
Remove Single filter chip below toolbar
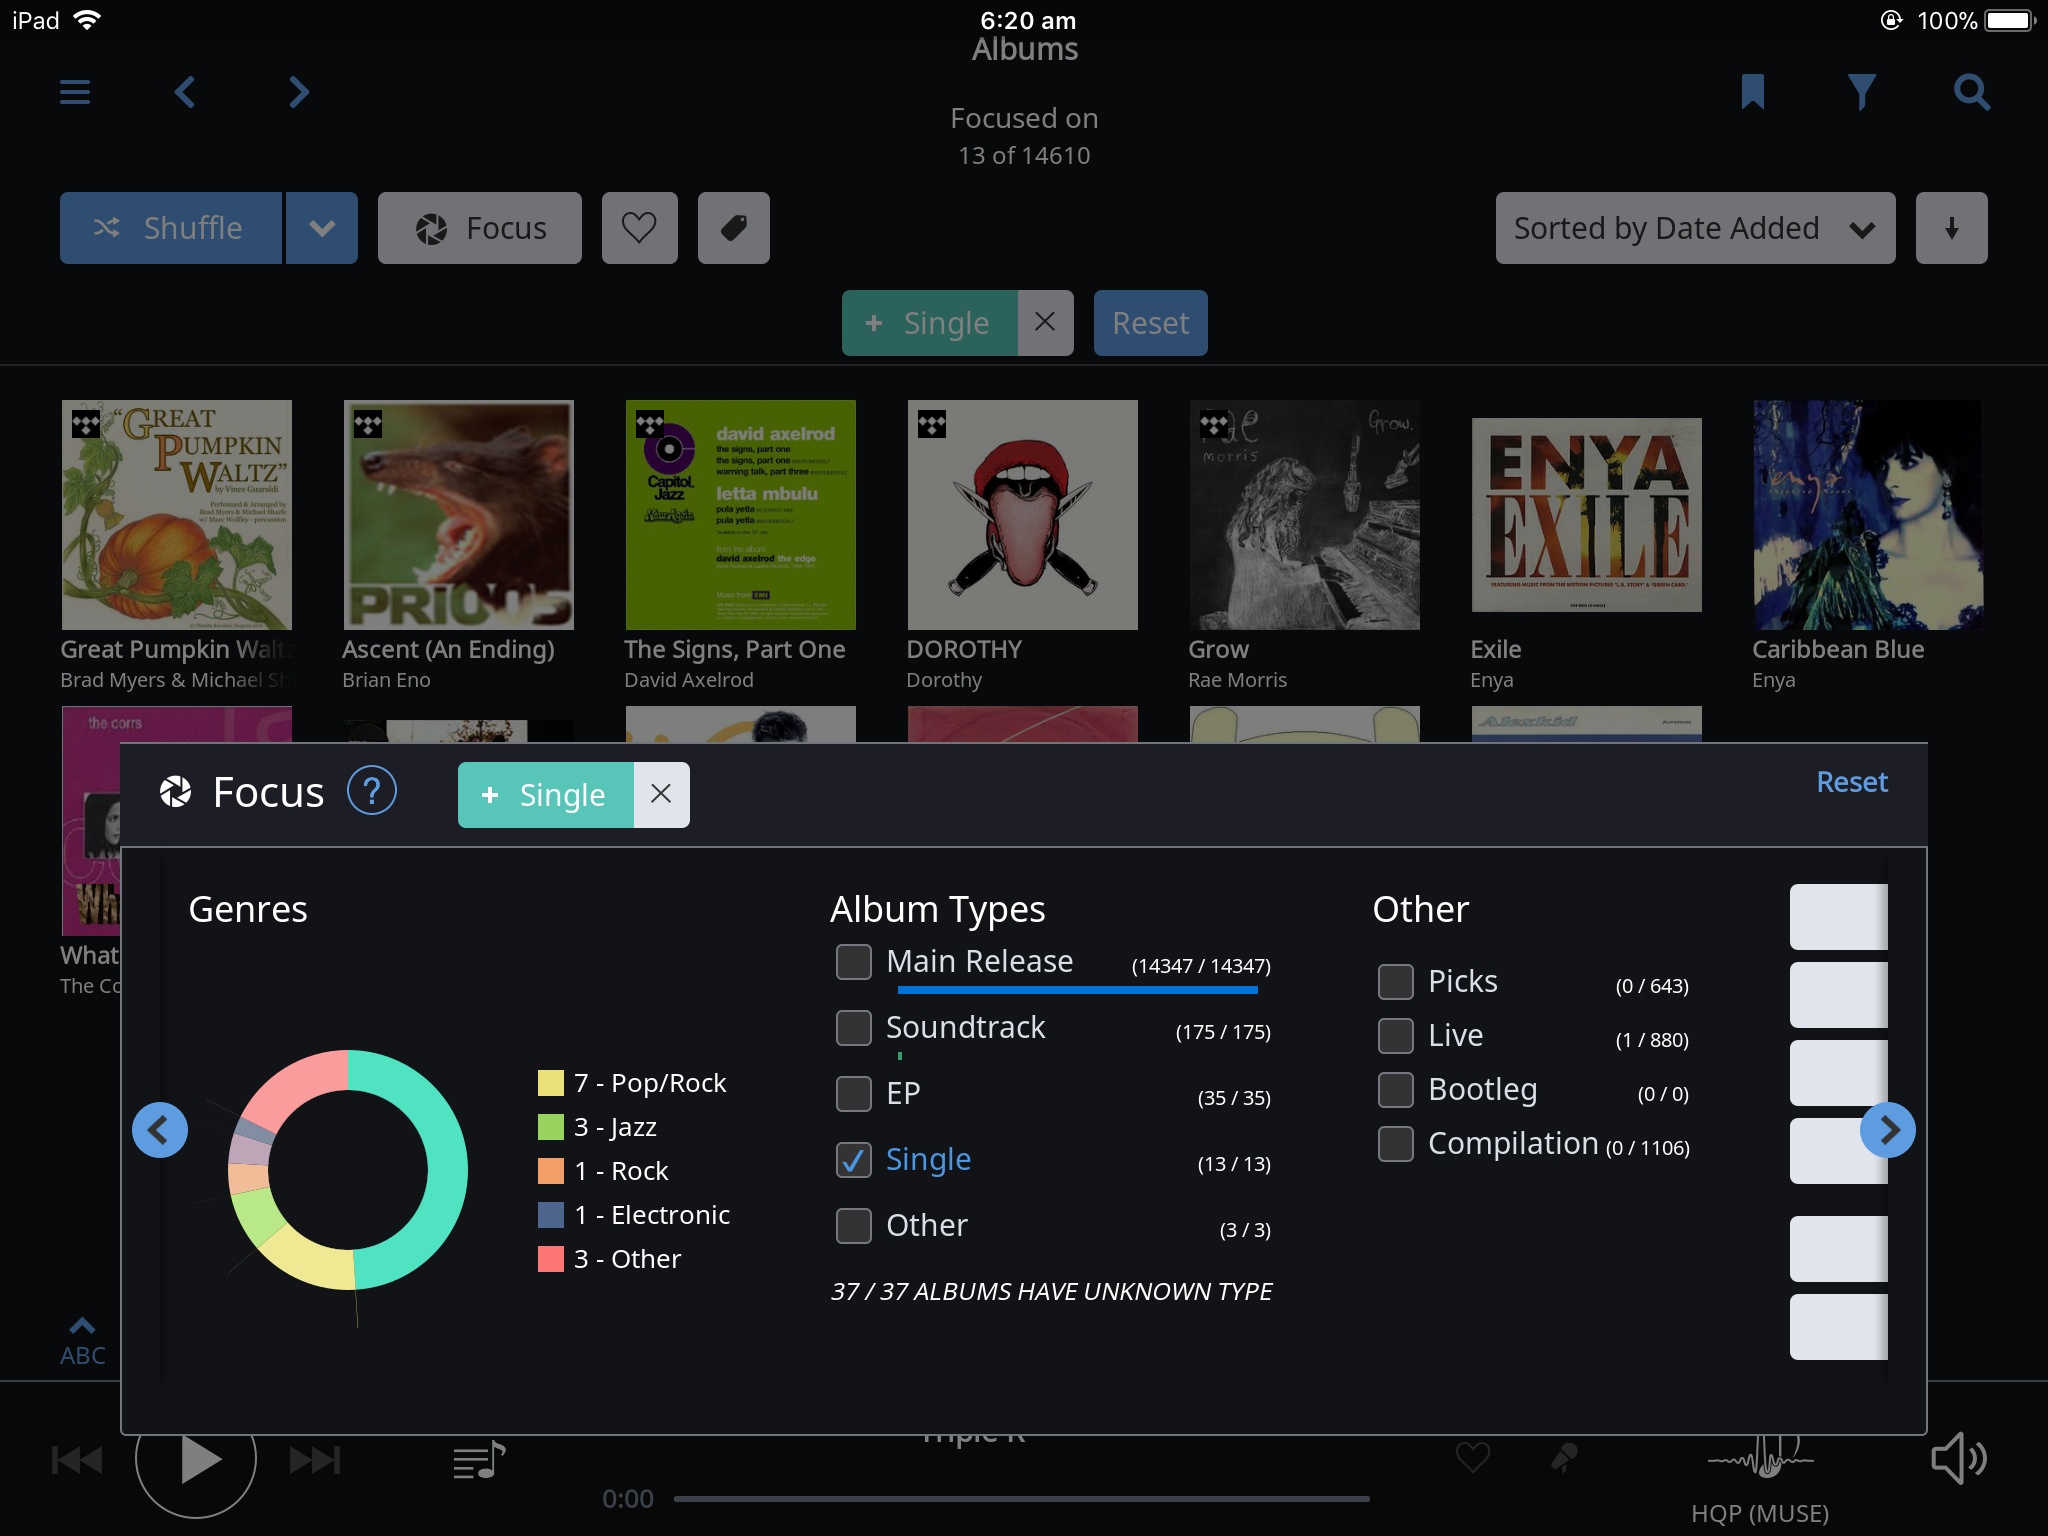coord(1045,322)
